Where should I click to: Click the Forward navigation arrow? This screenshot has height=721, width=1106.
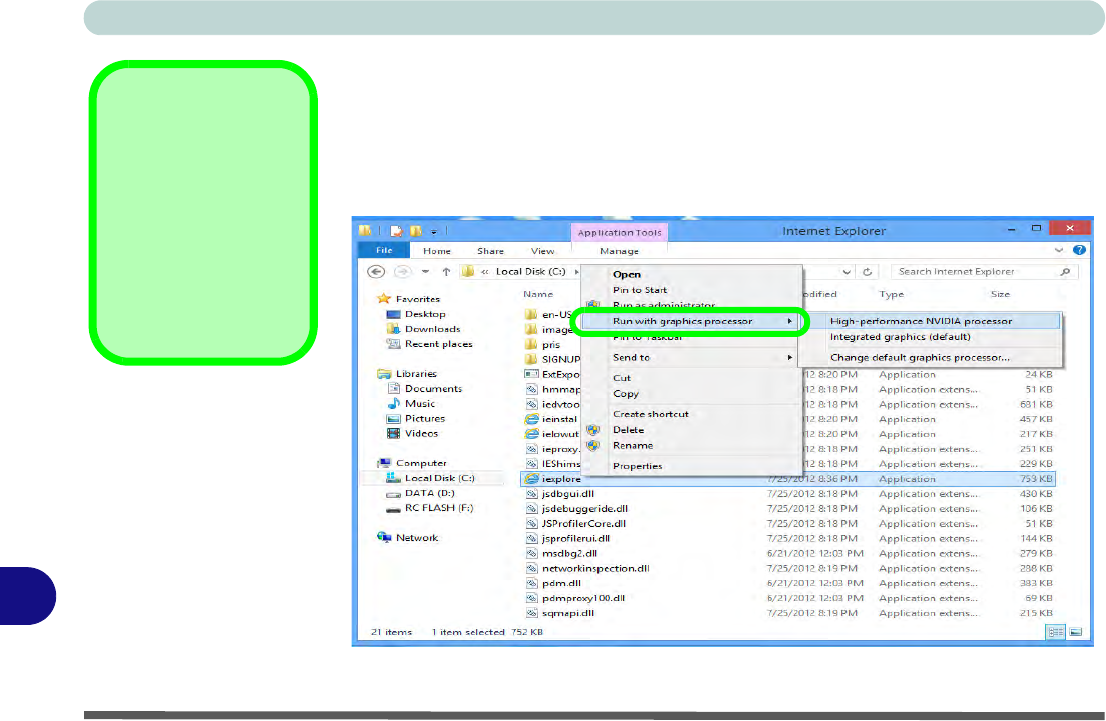pos(402,272)
